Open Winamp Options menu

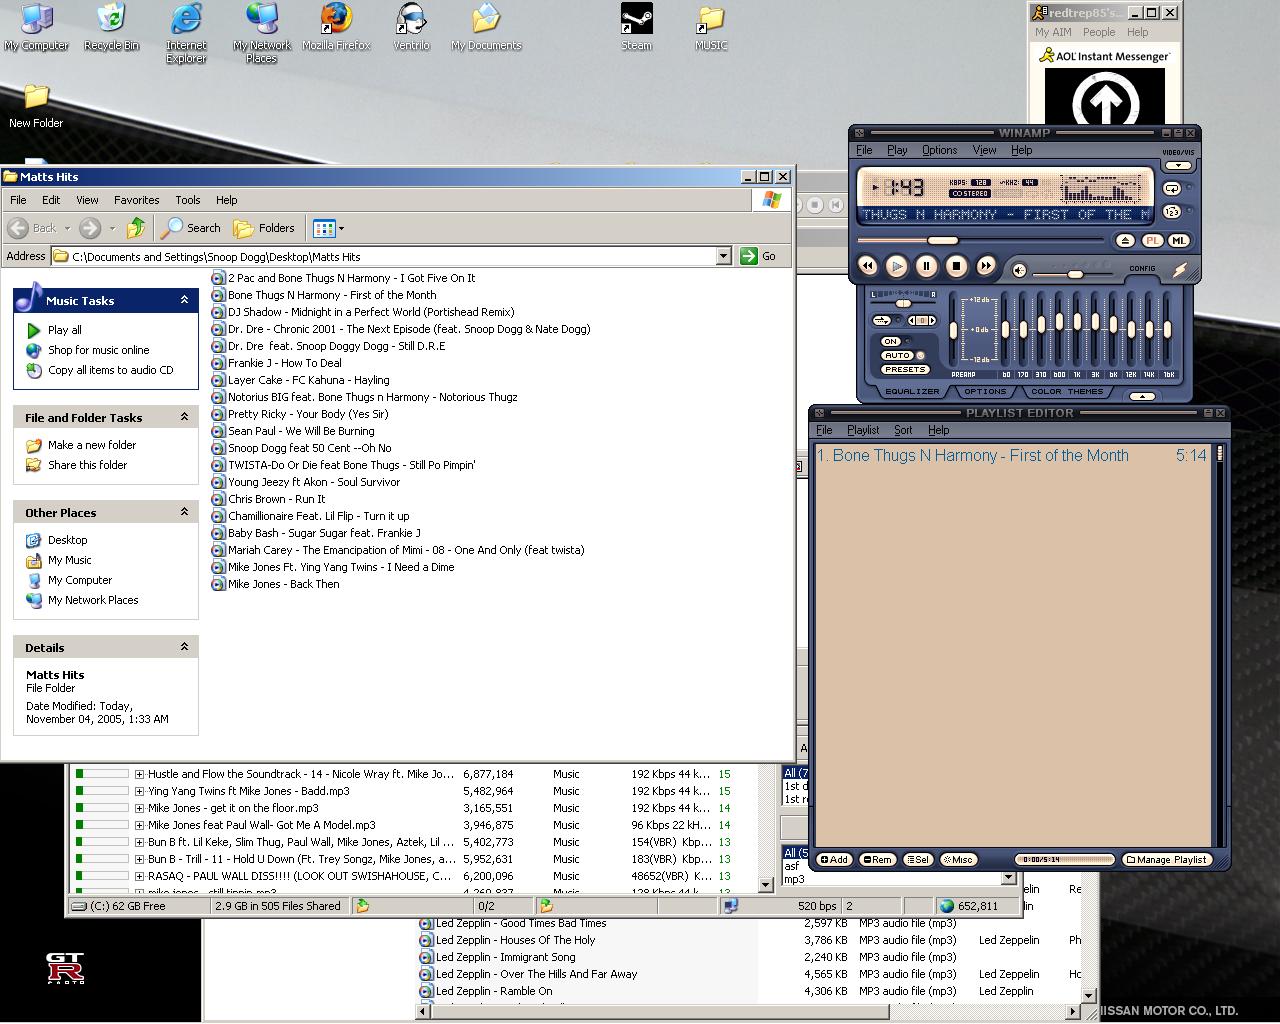939,150
